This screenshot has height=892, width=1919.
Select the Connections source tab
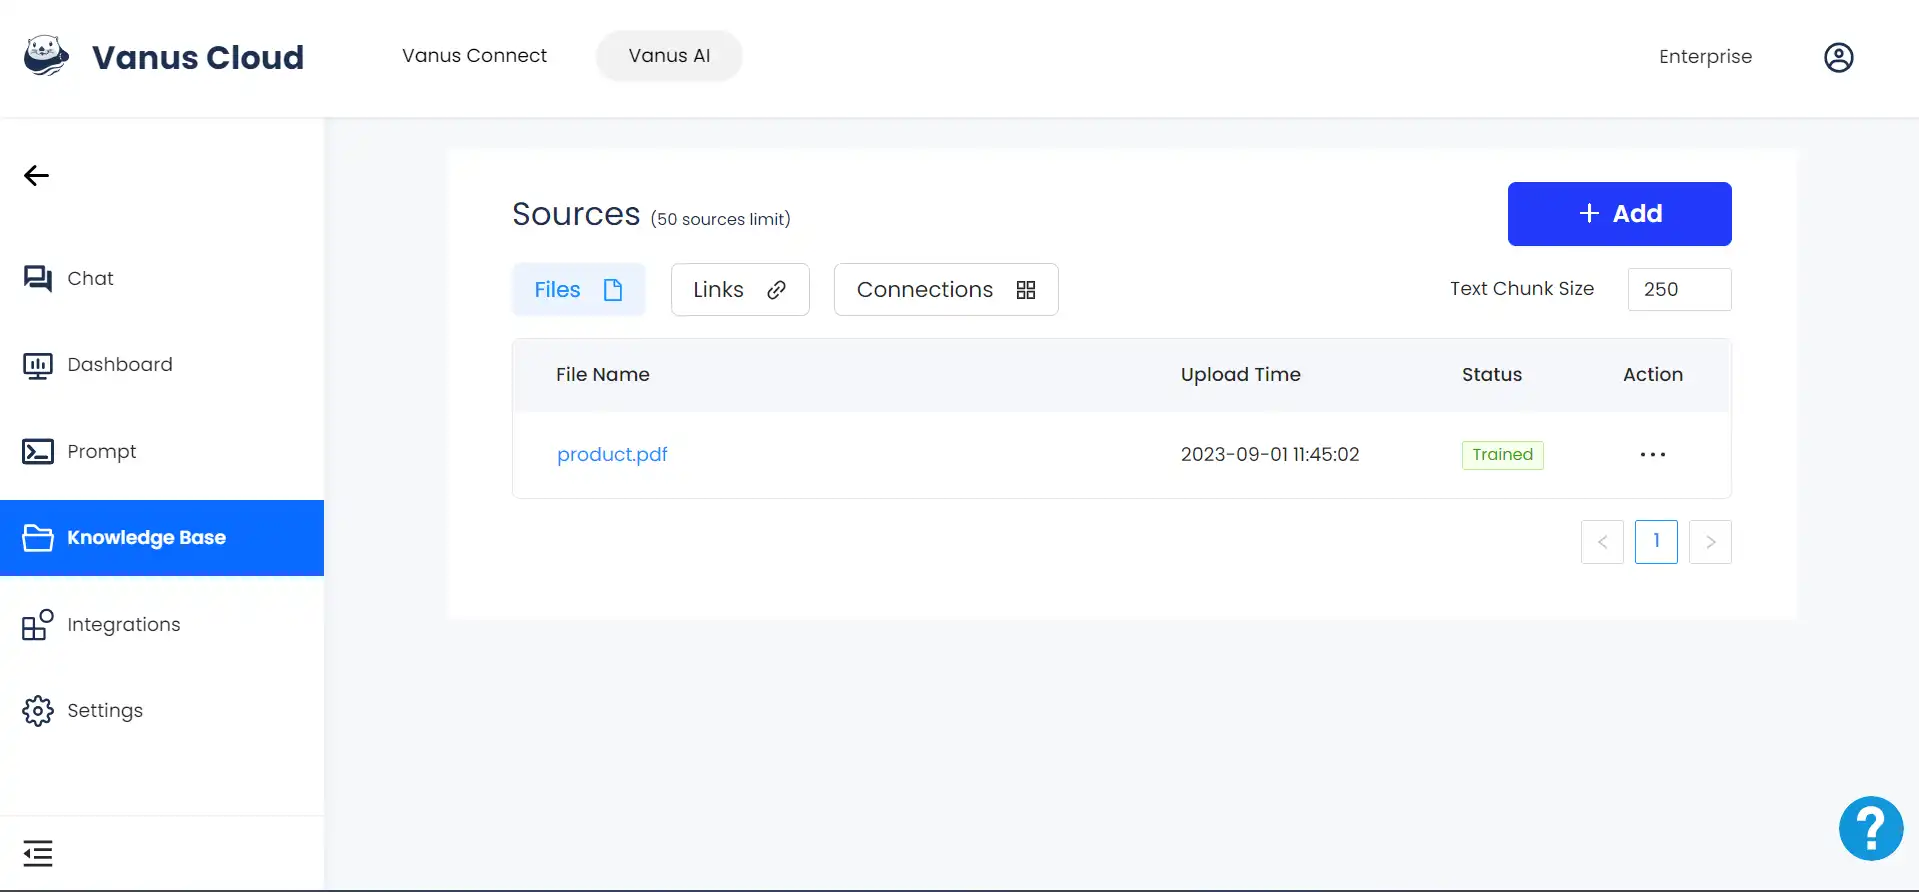coord(946,290)
